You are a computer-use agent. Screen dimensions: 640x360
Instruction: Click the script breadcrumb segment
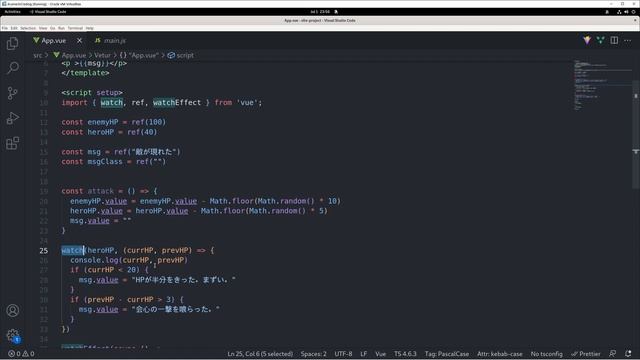coord(180,55)
